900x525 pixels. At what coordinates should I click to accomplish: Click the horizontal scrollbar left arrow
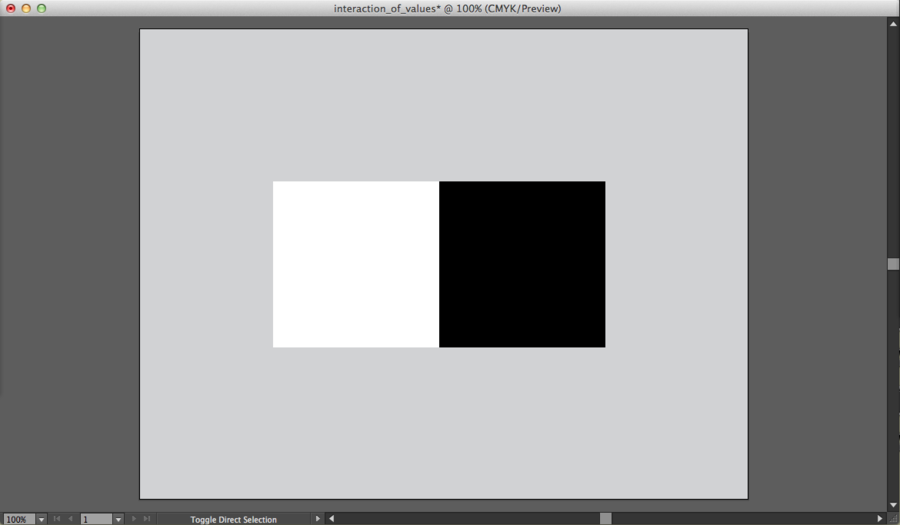coord(331,519)
